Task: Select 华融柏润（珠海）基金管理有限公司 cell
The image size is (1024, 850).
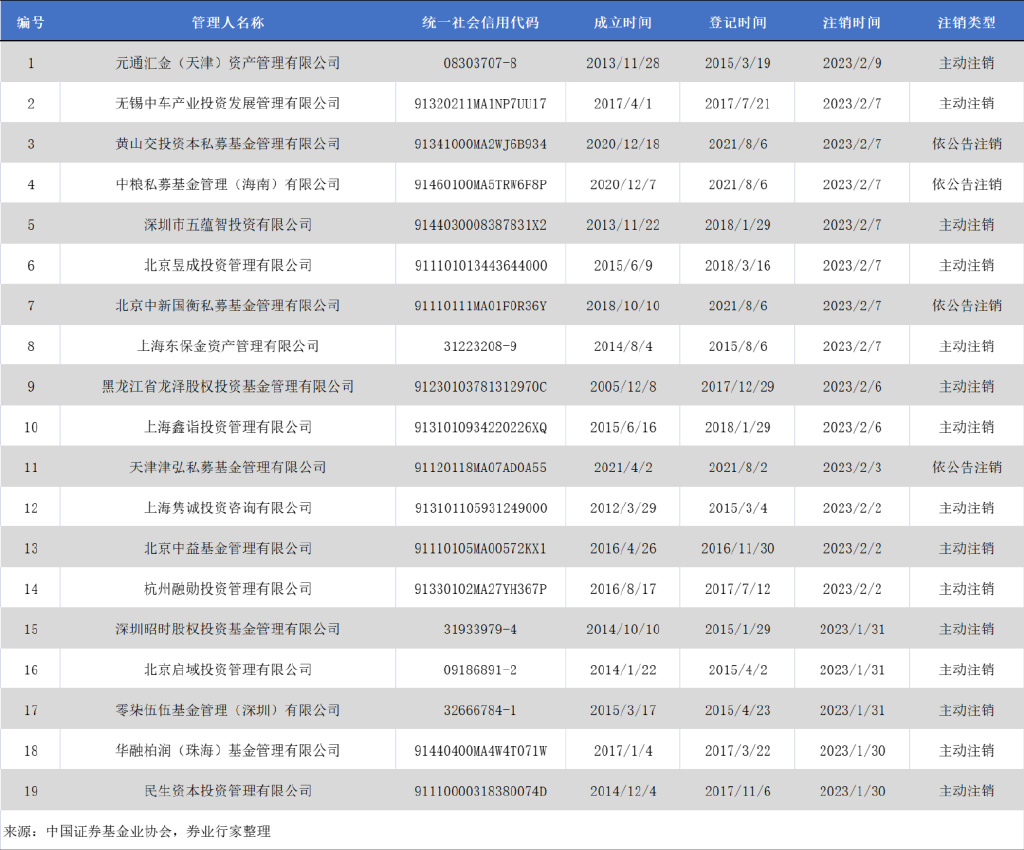Action: point(227,751)
